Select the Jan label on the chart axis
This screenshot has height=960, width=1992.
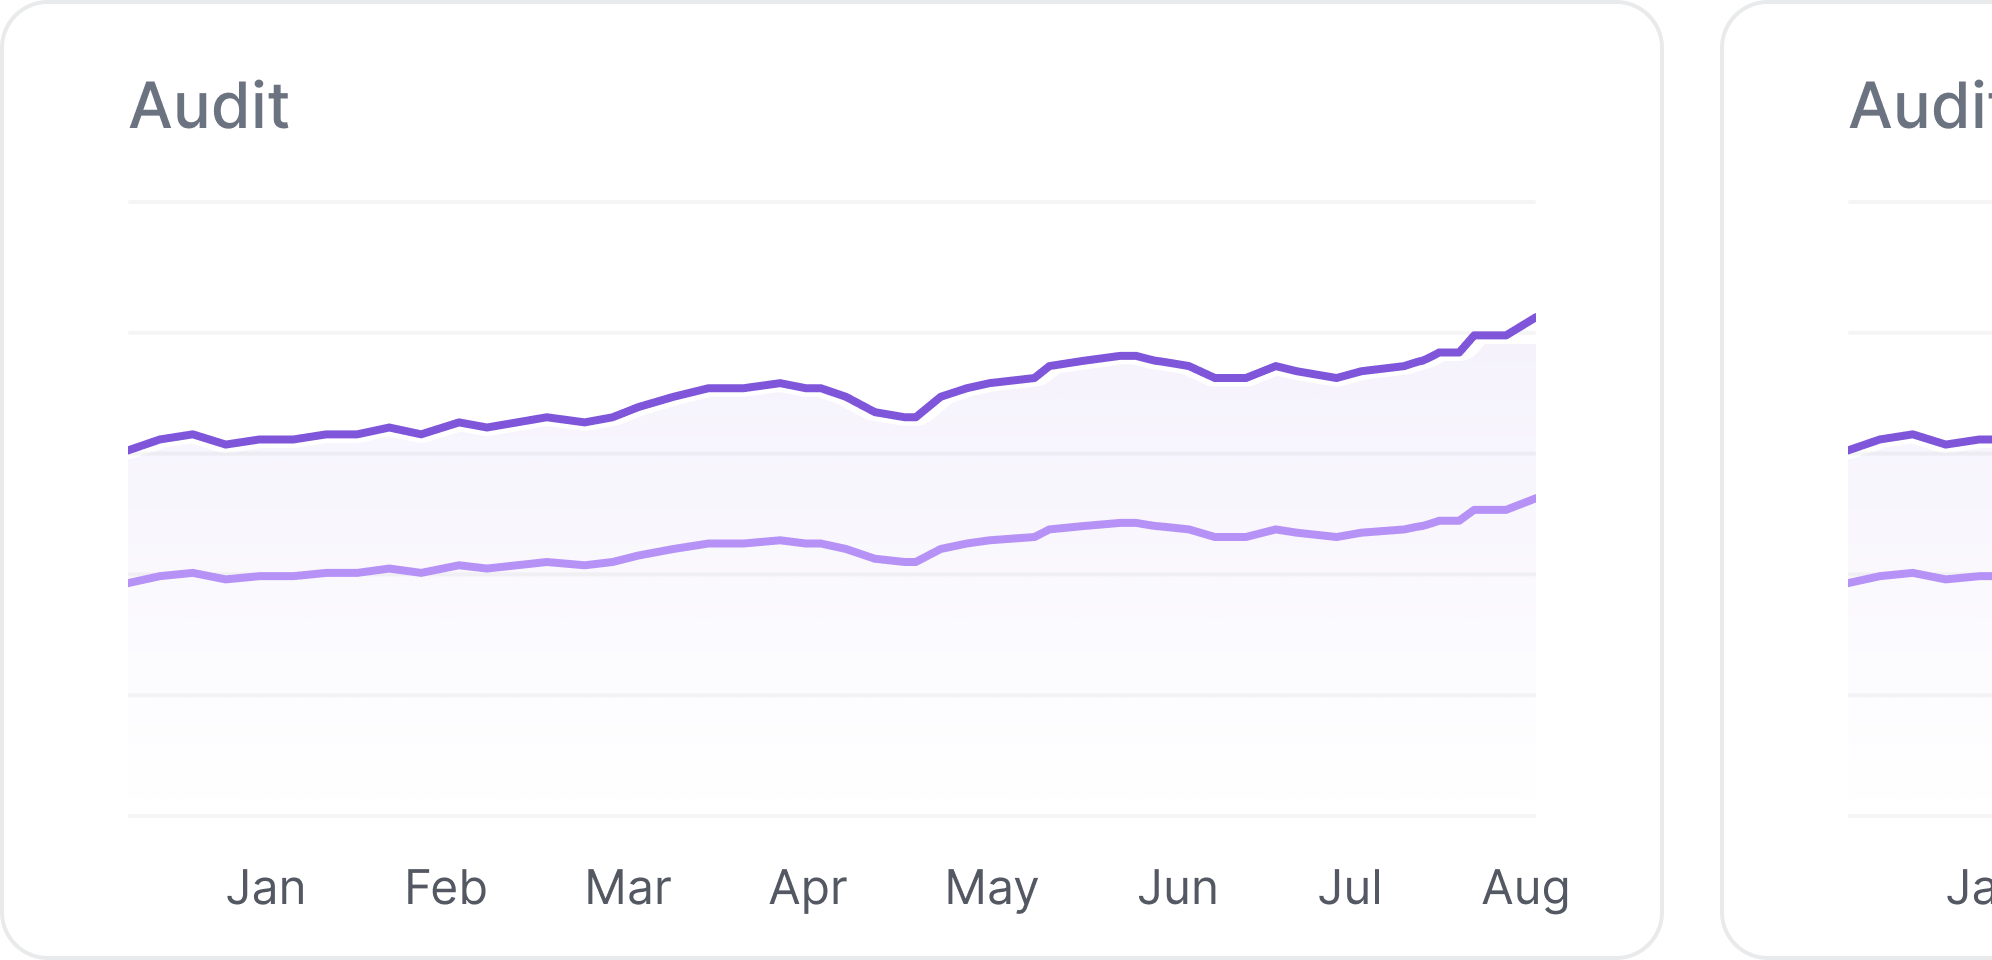[265, 888]
